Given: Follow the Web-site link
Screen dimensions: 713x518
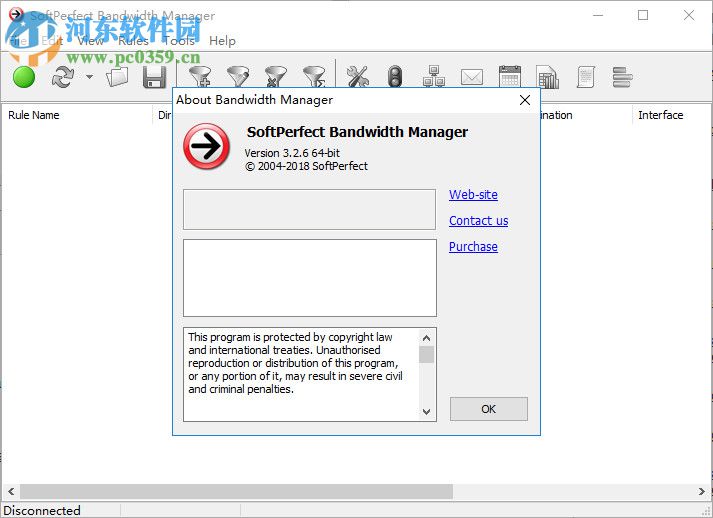Looking at the screenshot, I should (473, 195).
